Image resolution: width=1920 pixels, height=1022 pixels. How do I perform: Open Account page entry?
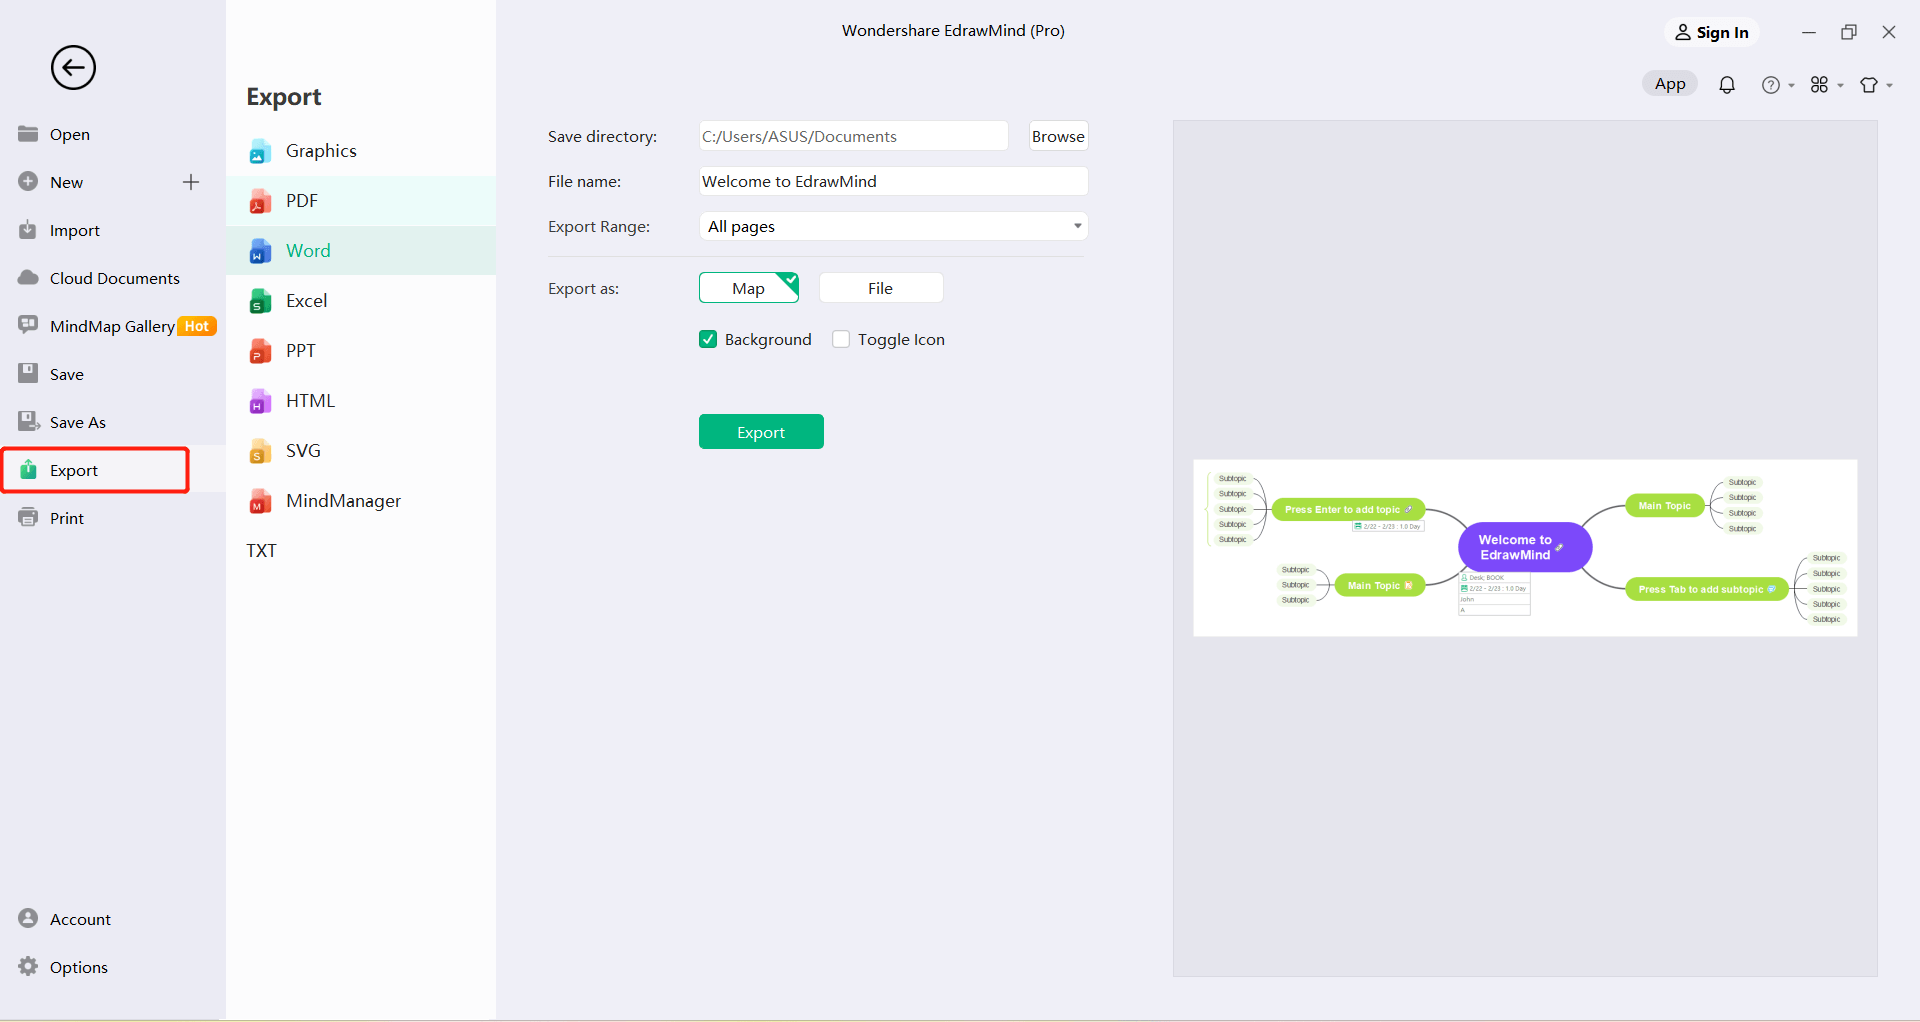pyautogui.click(x=80, y=919)
